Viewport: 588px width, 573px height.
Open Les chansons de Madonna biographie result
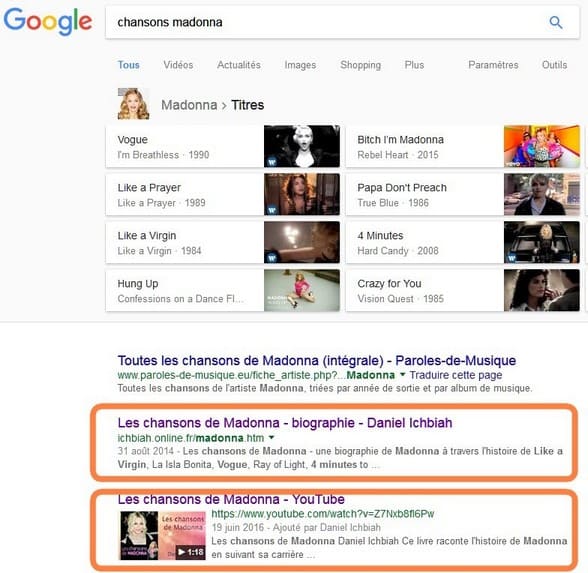point(285,423)
